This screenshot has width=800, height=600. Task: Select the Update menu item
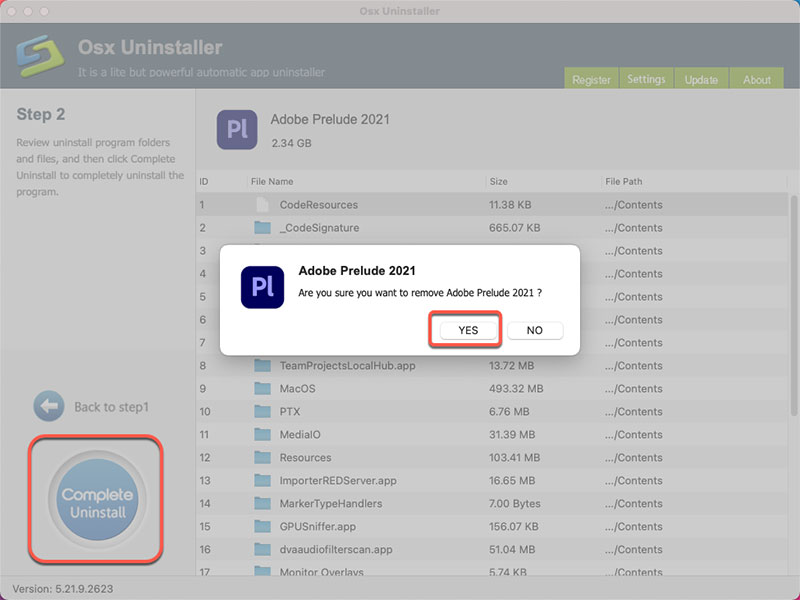pos(703,79)
